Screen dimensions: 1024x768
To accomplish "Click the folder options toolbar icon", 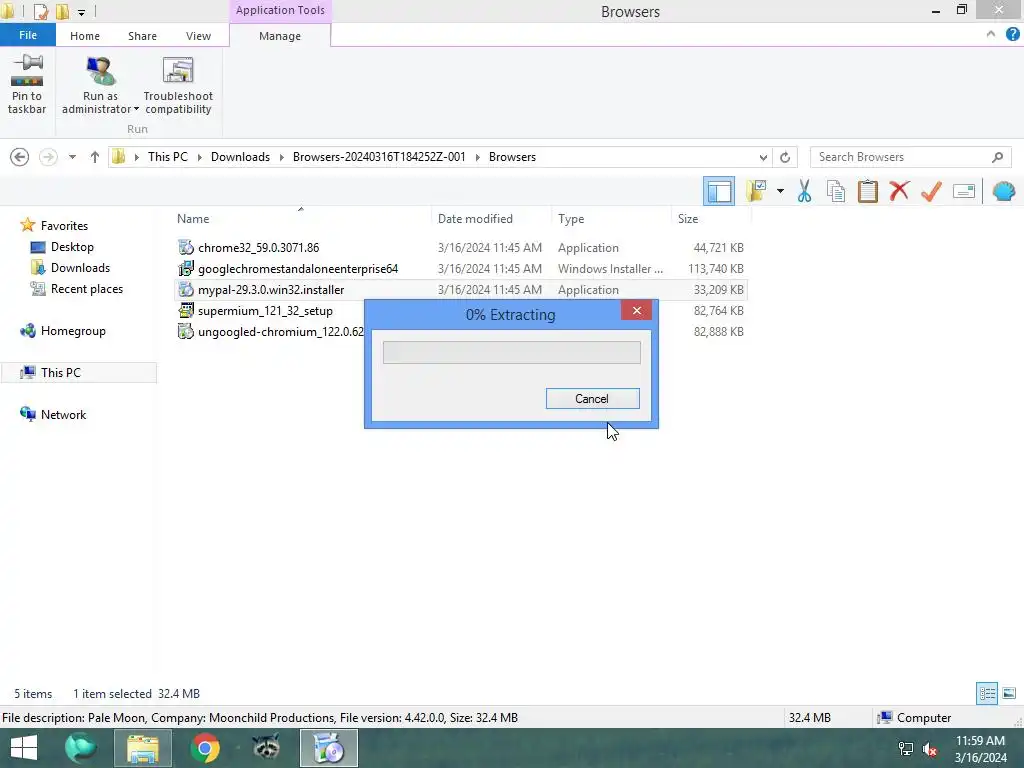I will pos(756,191).
